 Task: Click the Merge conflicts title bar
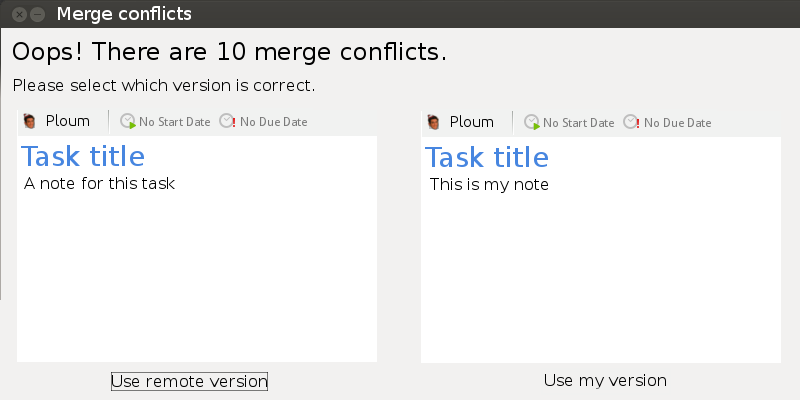tap(400, 15)
